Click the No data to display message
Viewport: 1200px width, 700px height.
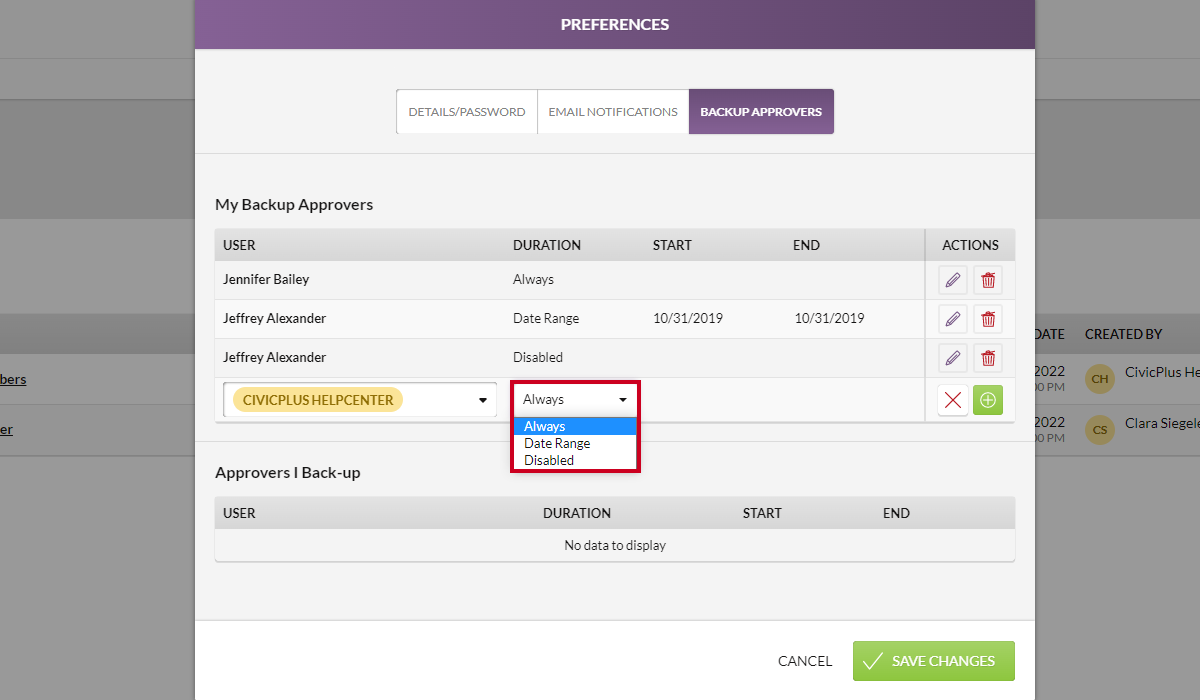[x=615, y=546]
